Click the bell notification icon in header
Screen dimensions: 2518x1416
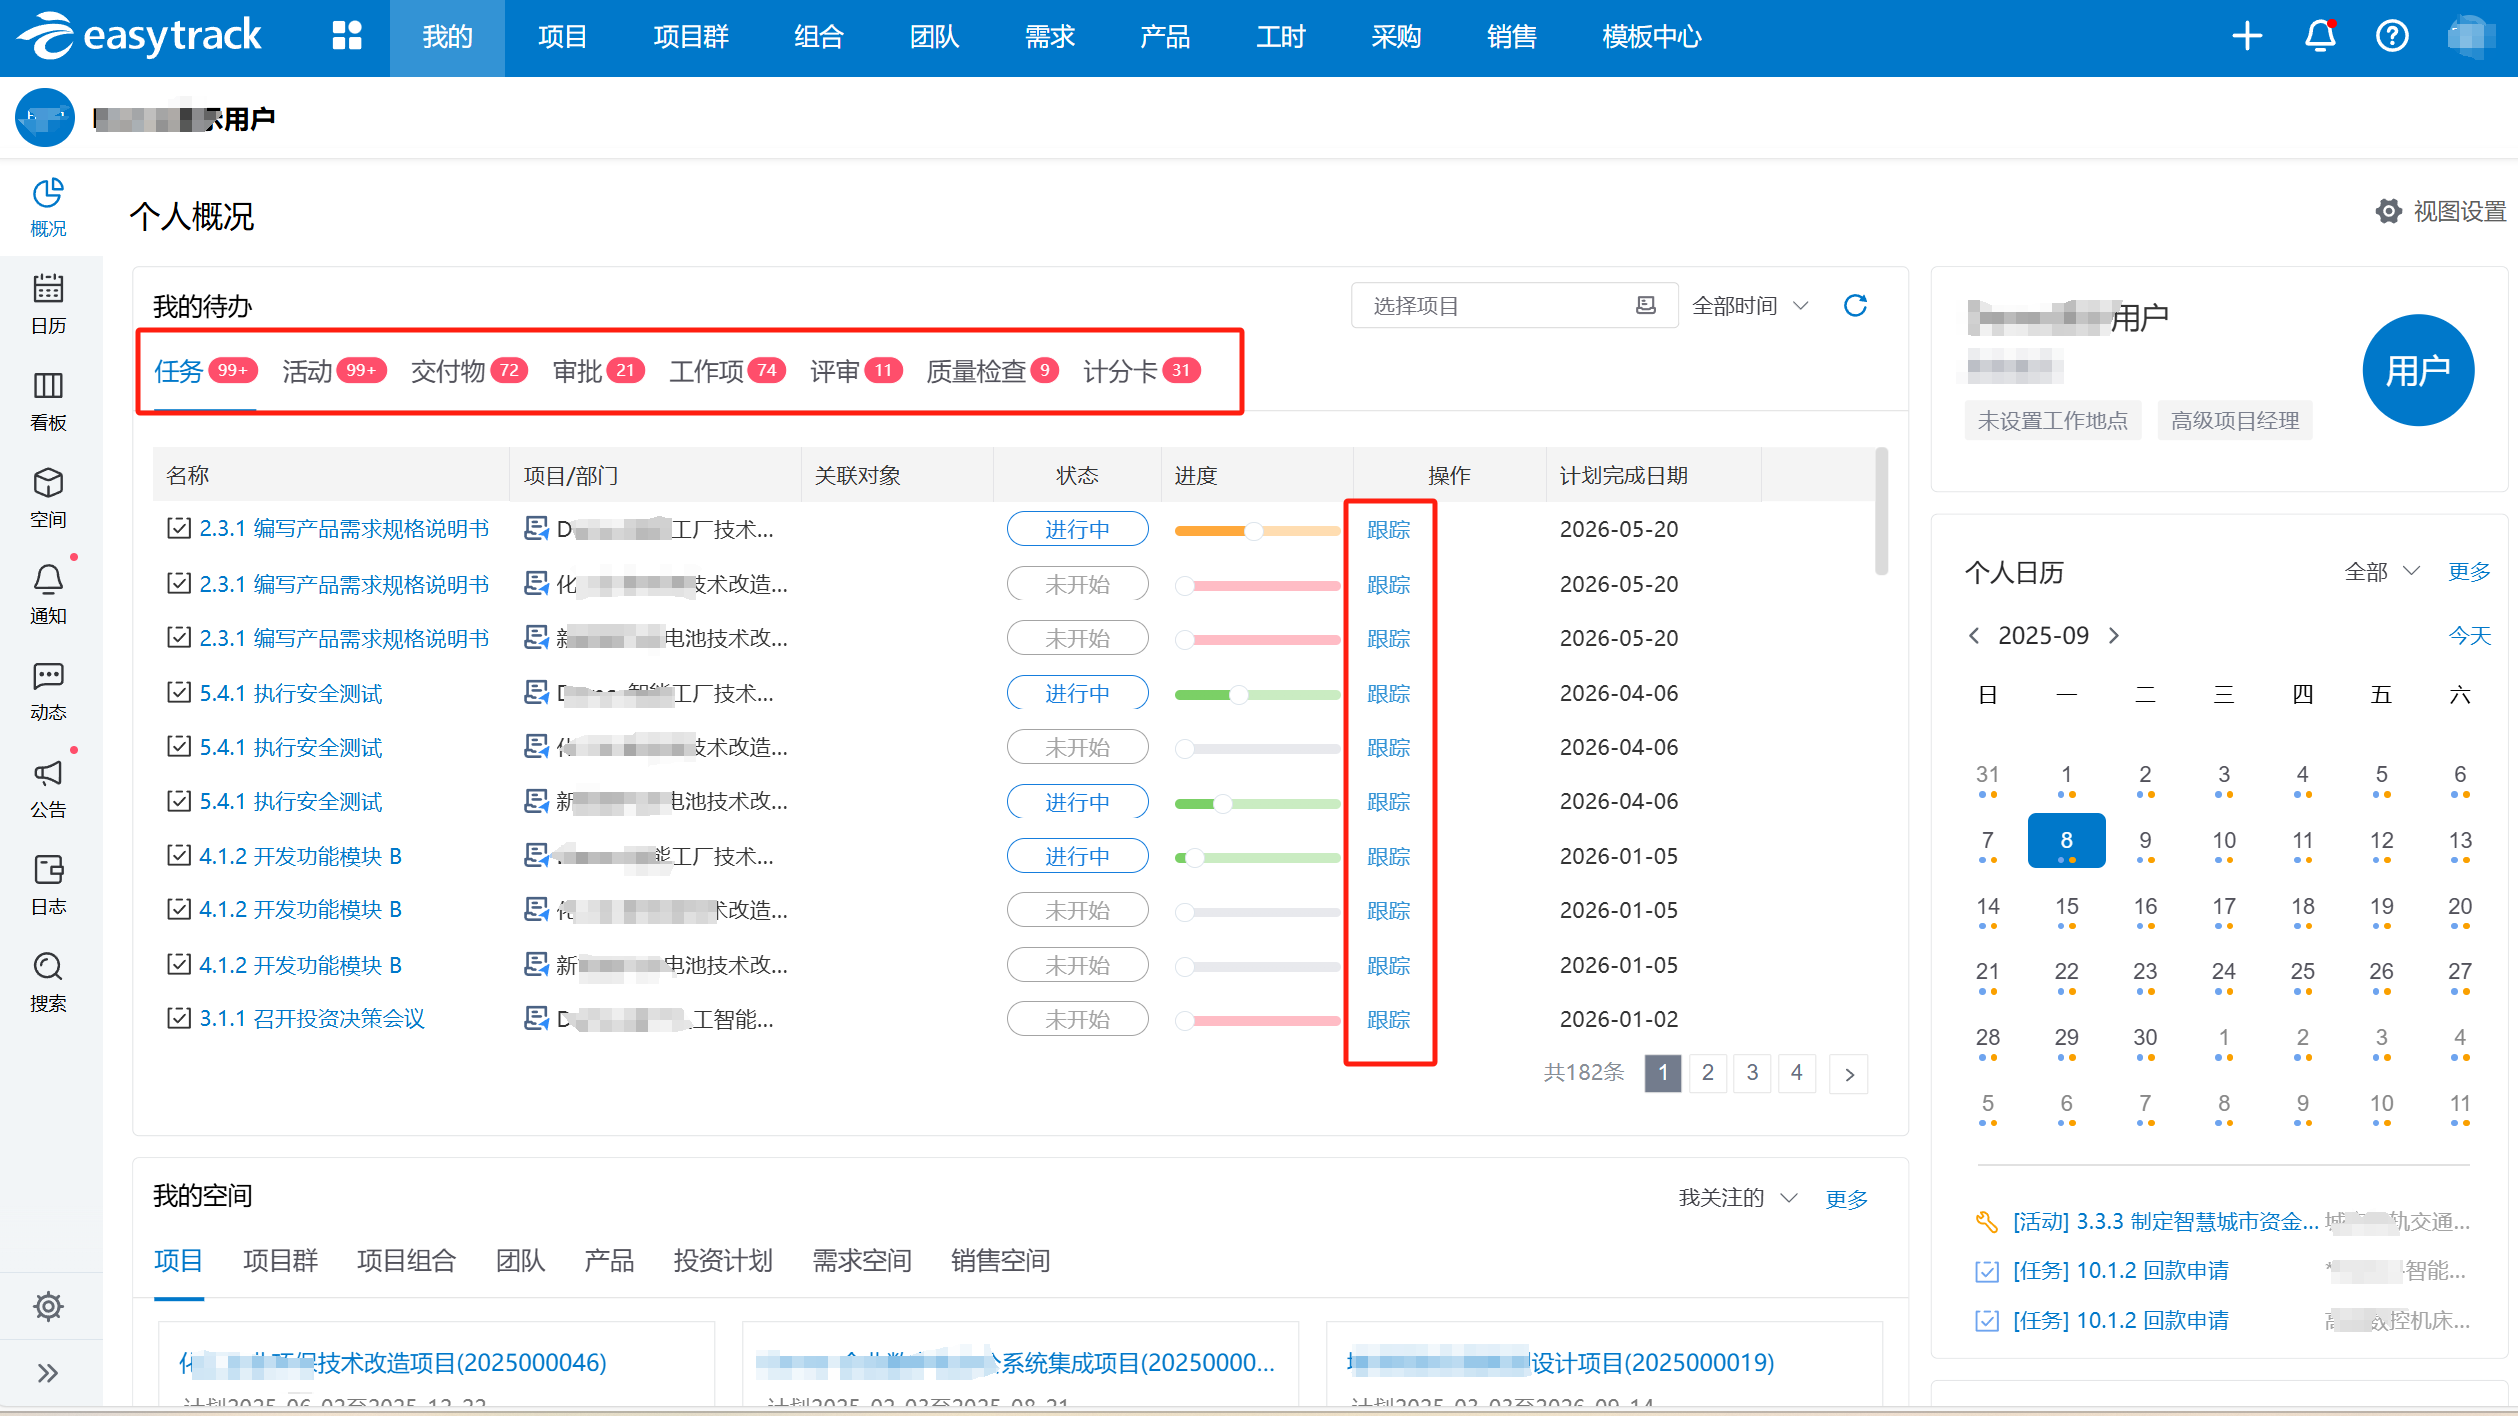2320,36
